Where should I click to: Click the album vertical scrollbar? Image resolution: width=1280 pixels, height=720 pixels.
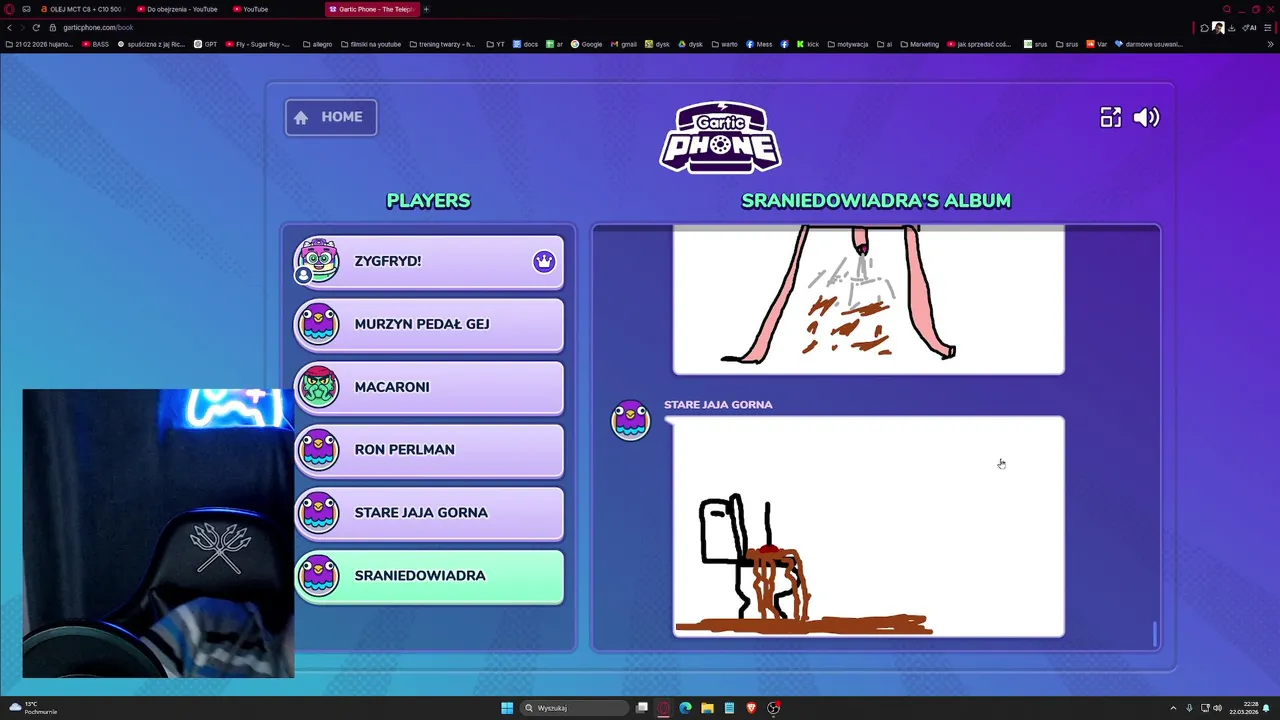[x=1155, y=634]
